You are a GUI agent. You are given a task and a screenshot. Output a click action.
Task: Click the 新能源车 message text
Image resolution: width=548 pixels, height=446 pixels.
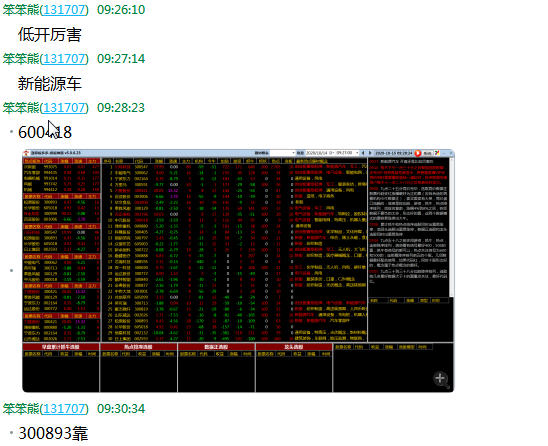(x=50, y=84)
